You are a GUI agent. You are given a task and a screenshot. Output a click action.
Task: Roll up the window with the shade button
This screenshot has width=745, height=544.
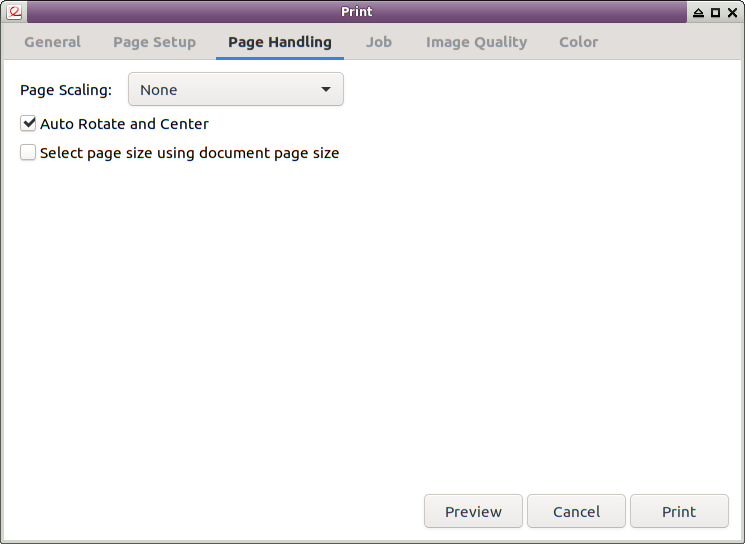point(698,12)
